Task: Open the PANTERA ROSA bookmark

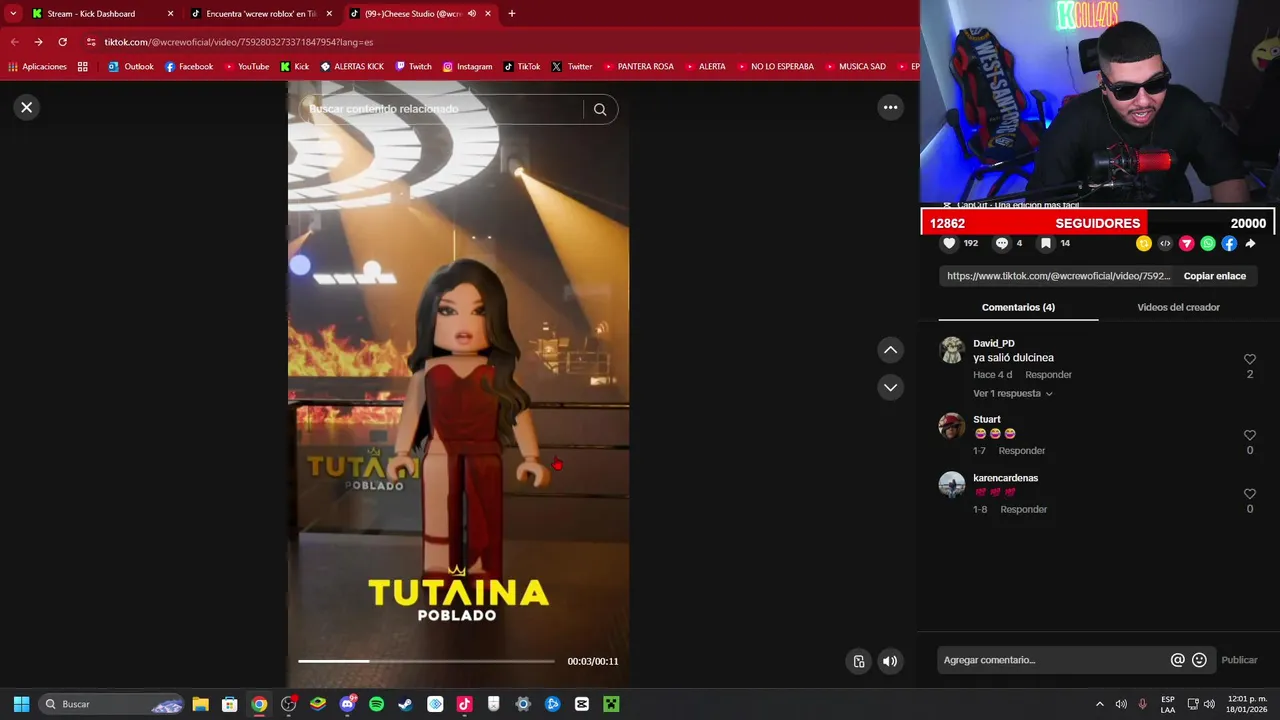Action: pos(638,67)
